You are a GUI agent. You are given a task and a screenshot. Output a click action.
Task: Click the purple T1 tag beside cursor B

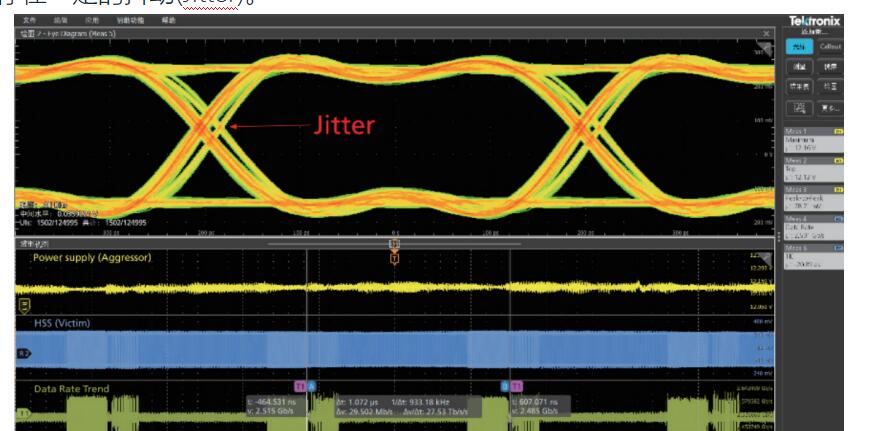[x=516, y=386]
